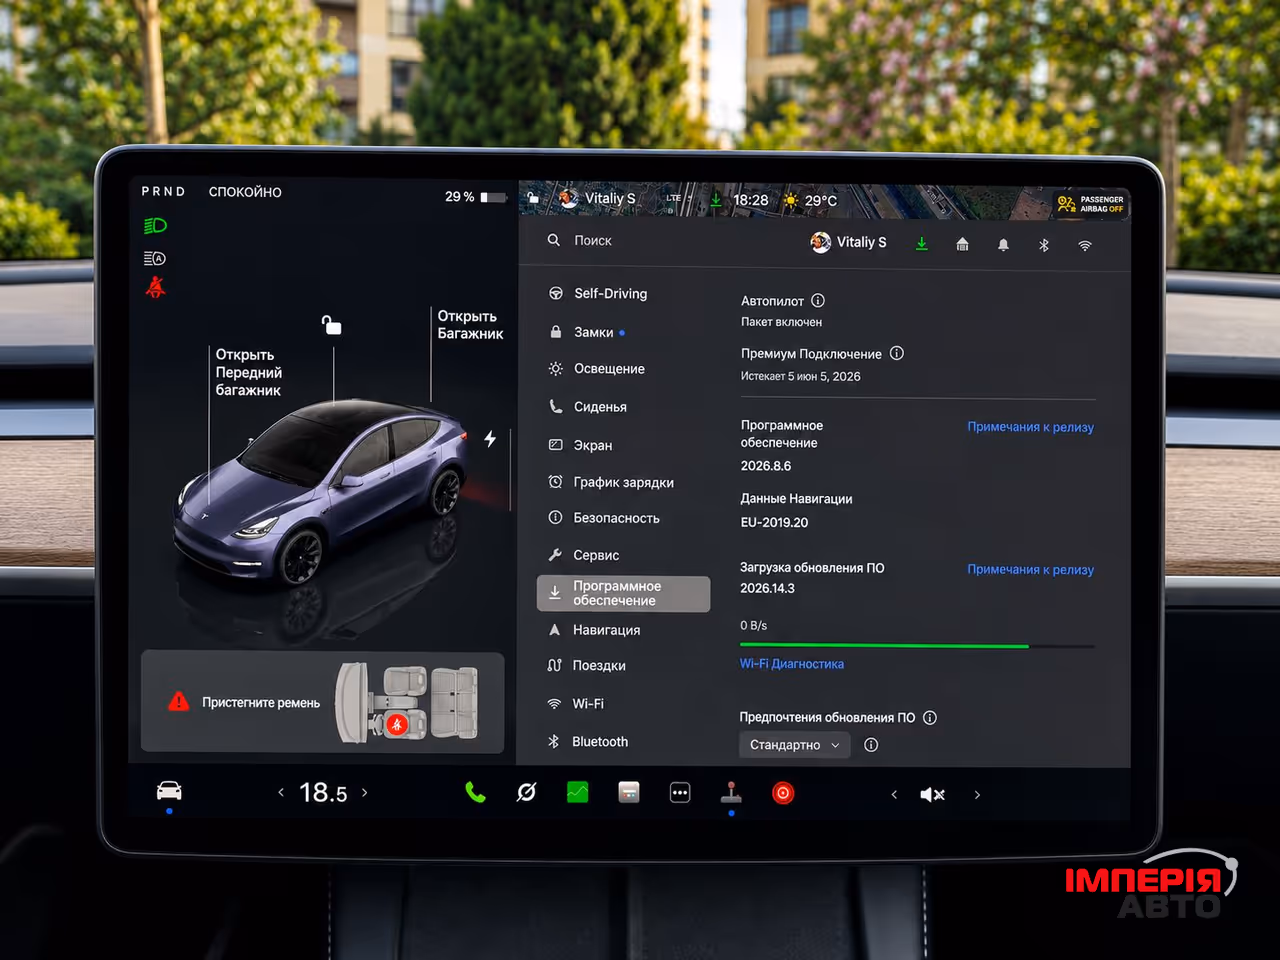Tap the СПОКОЙНО acceleration mode label
The height and width of the screenshot is (960, 1280).
click(245, 192)
